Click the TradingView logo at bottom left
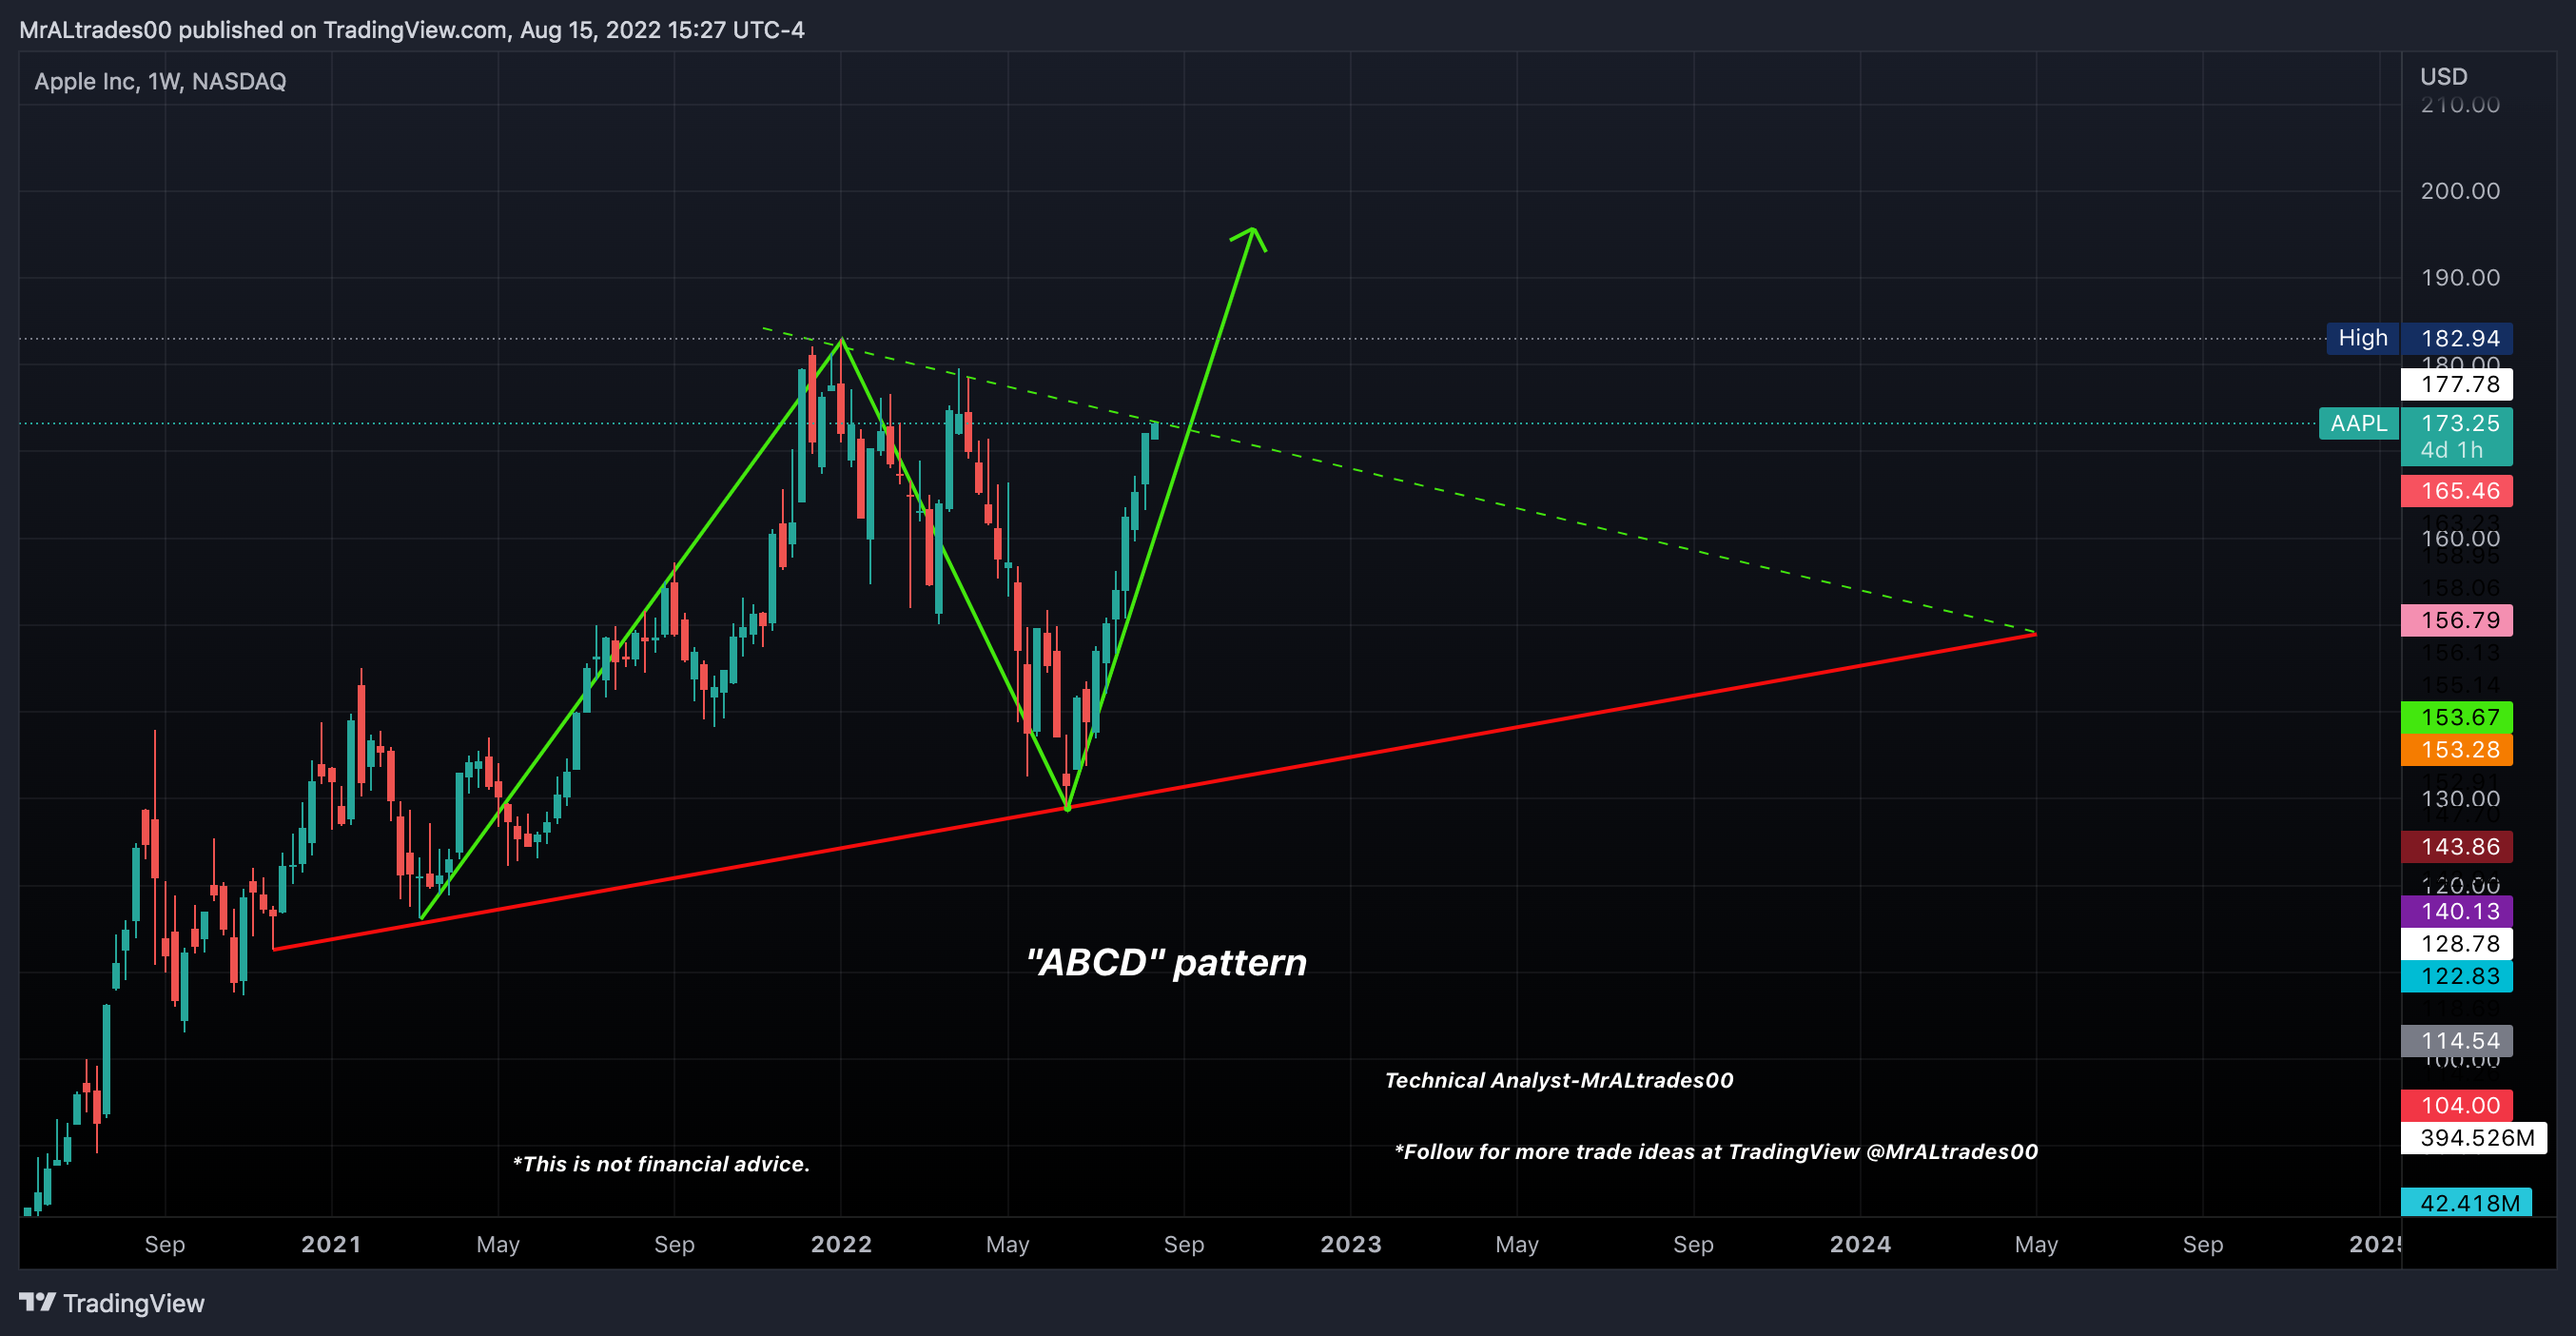Screen dimensions: 2576x1336 112,1303
